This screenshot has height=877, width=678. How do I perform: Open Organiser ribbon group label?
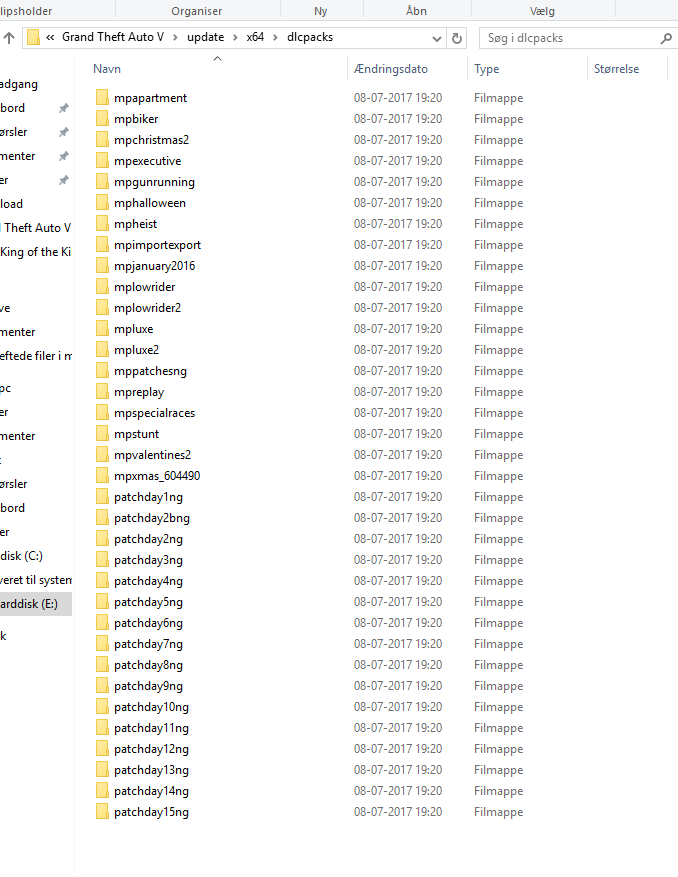196,11
